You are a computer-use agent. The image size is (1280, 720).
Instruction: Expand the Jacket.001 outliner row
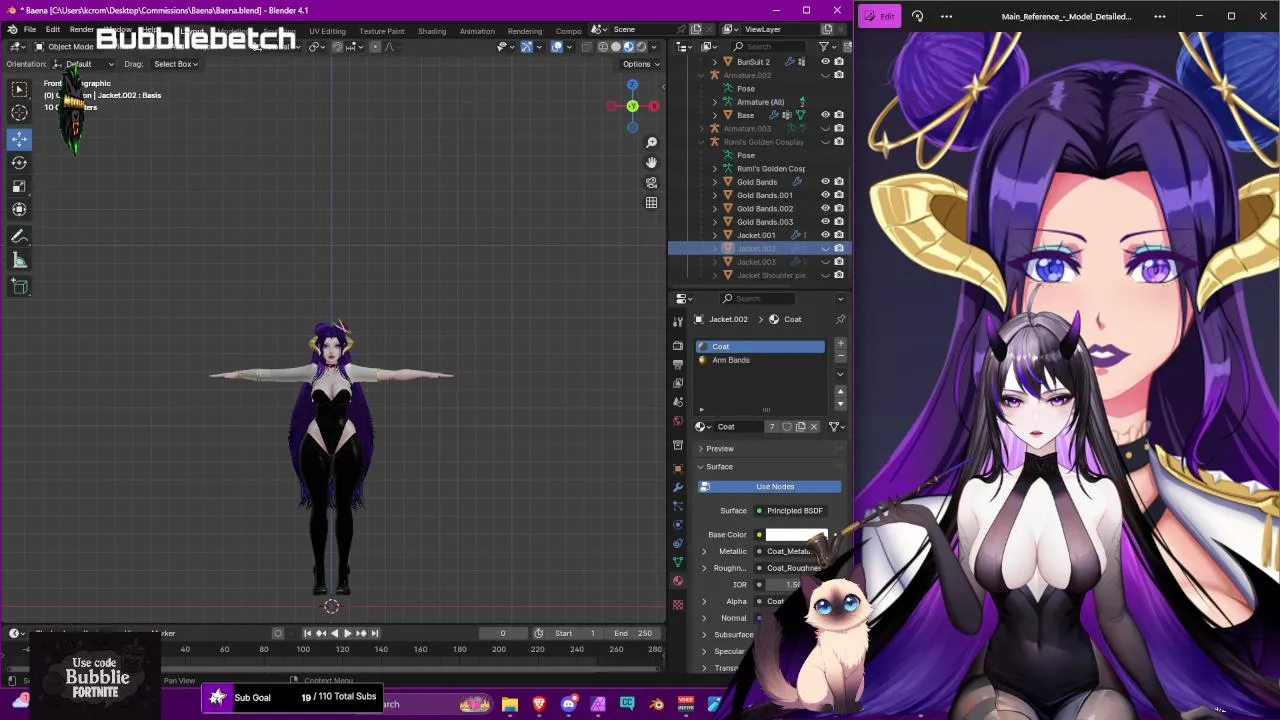[715, 235]
